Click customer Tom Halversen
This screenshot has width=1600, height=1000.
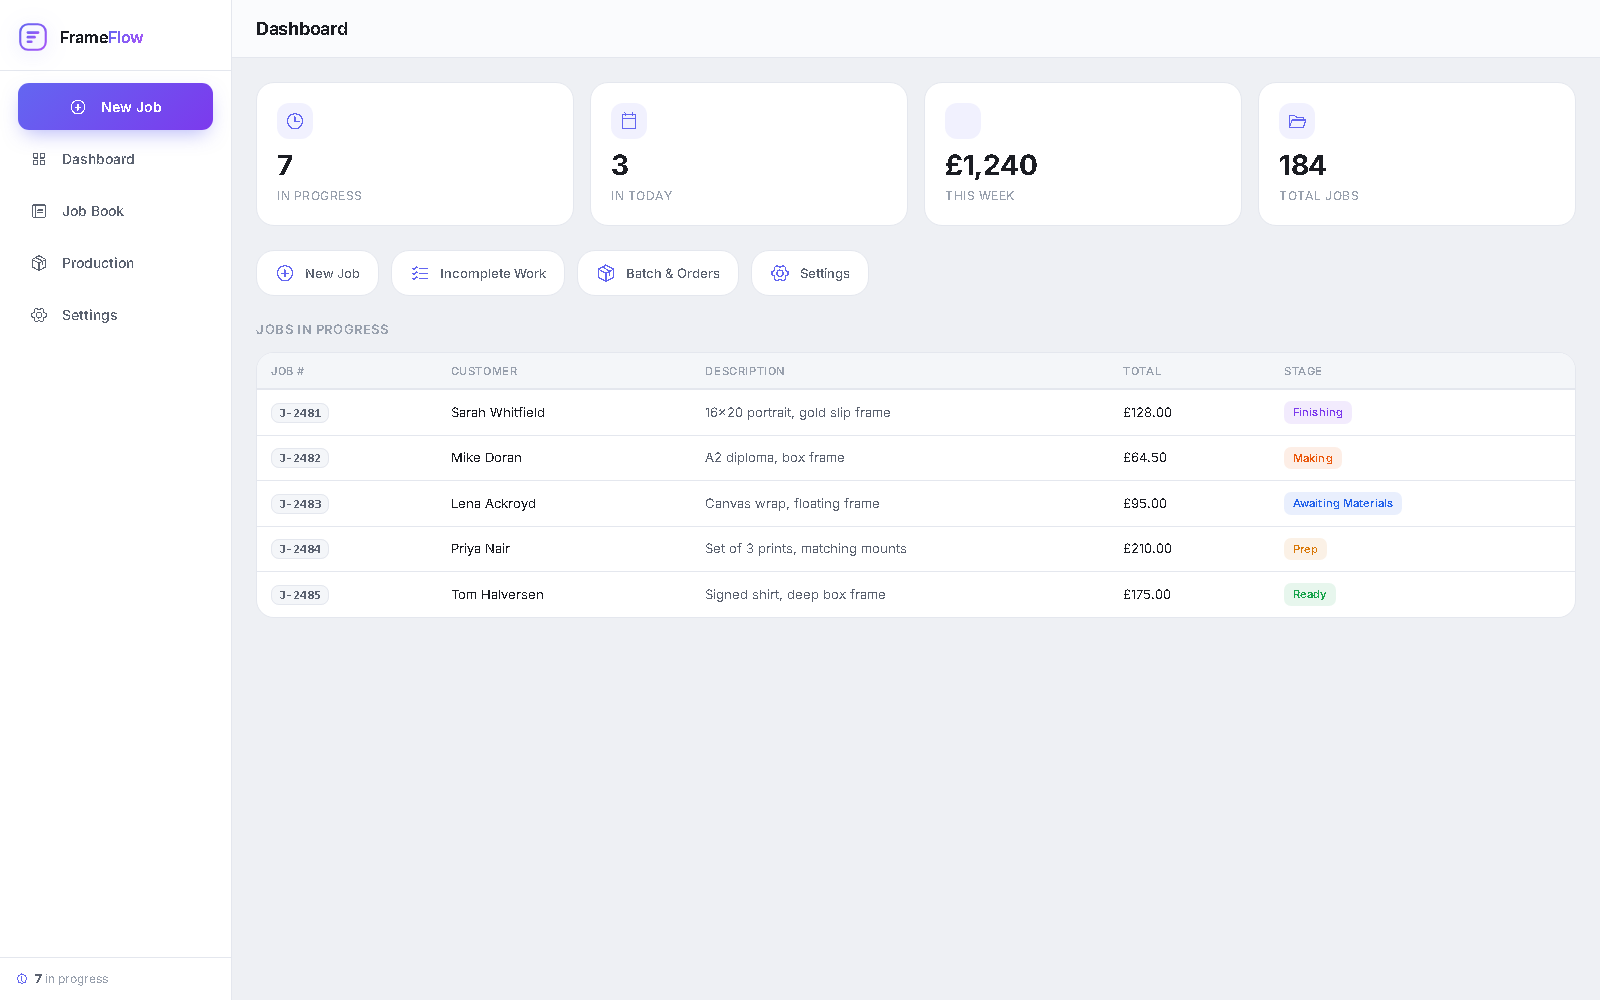coord(497,594)
